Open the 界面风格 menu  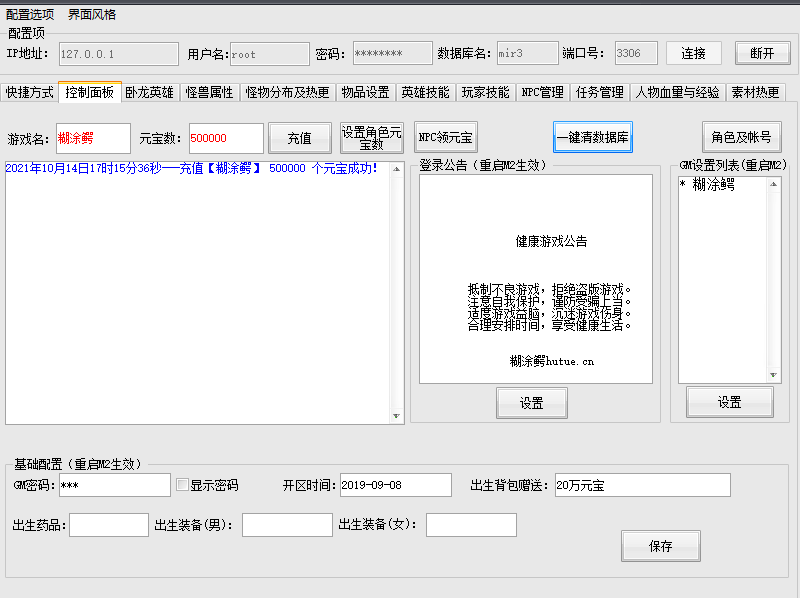point(92,14)
